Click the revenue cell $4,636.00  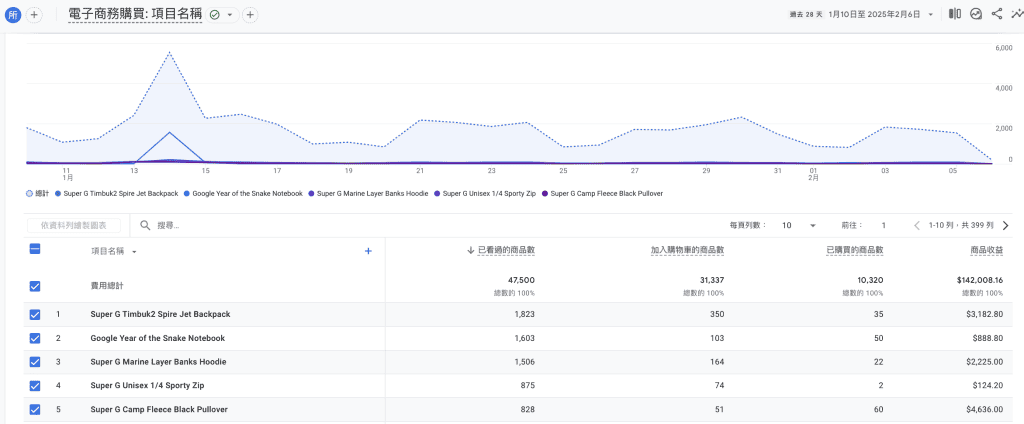(x=984, y=410)
